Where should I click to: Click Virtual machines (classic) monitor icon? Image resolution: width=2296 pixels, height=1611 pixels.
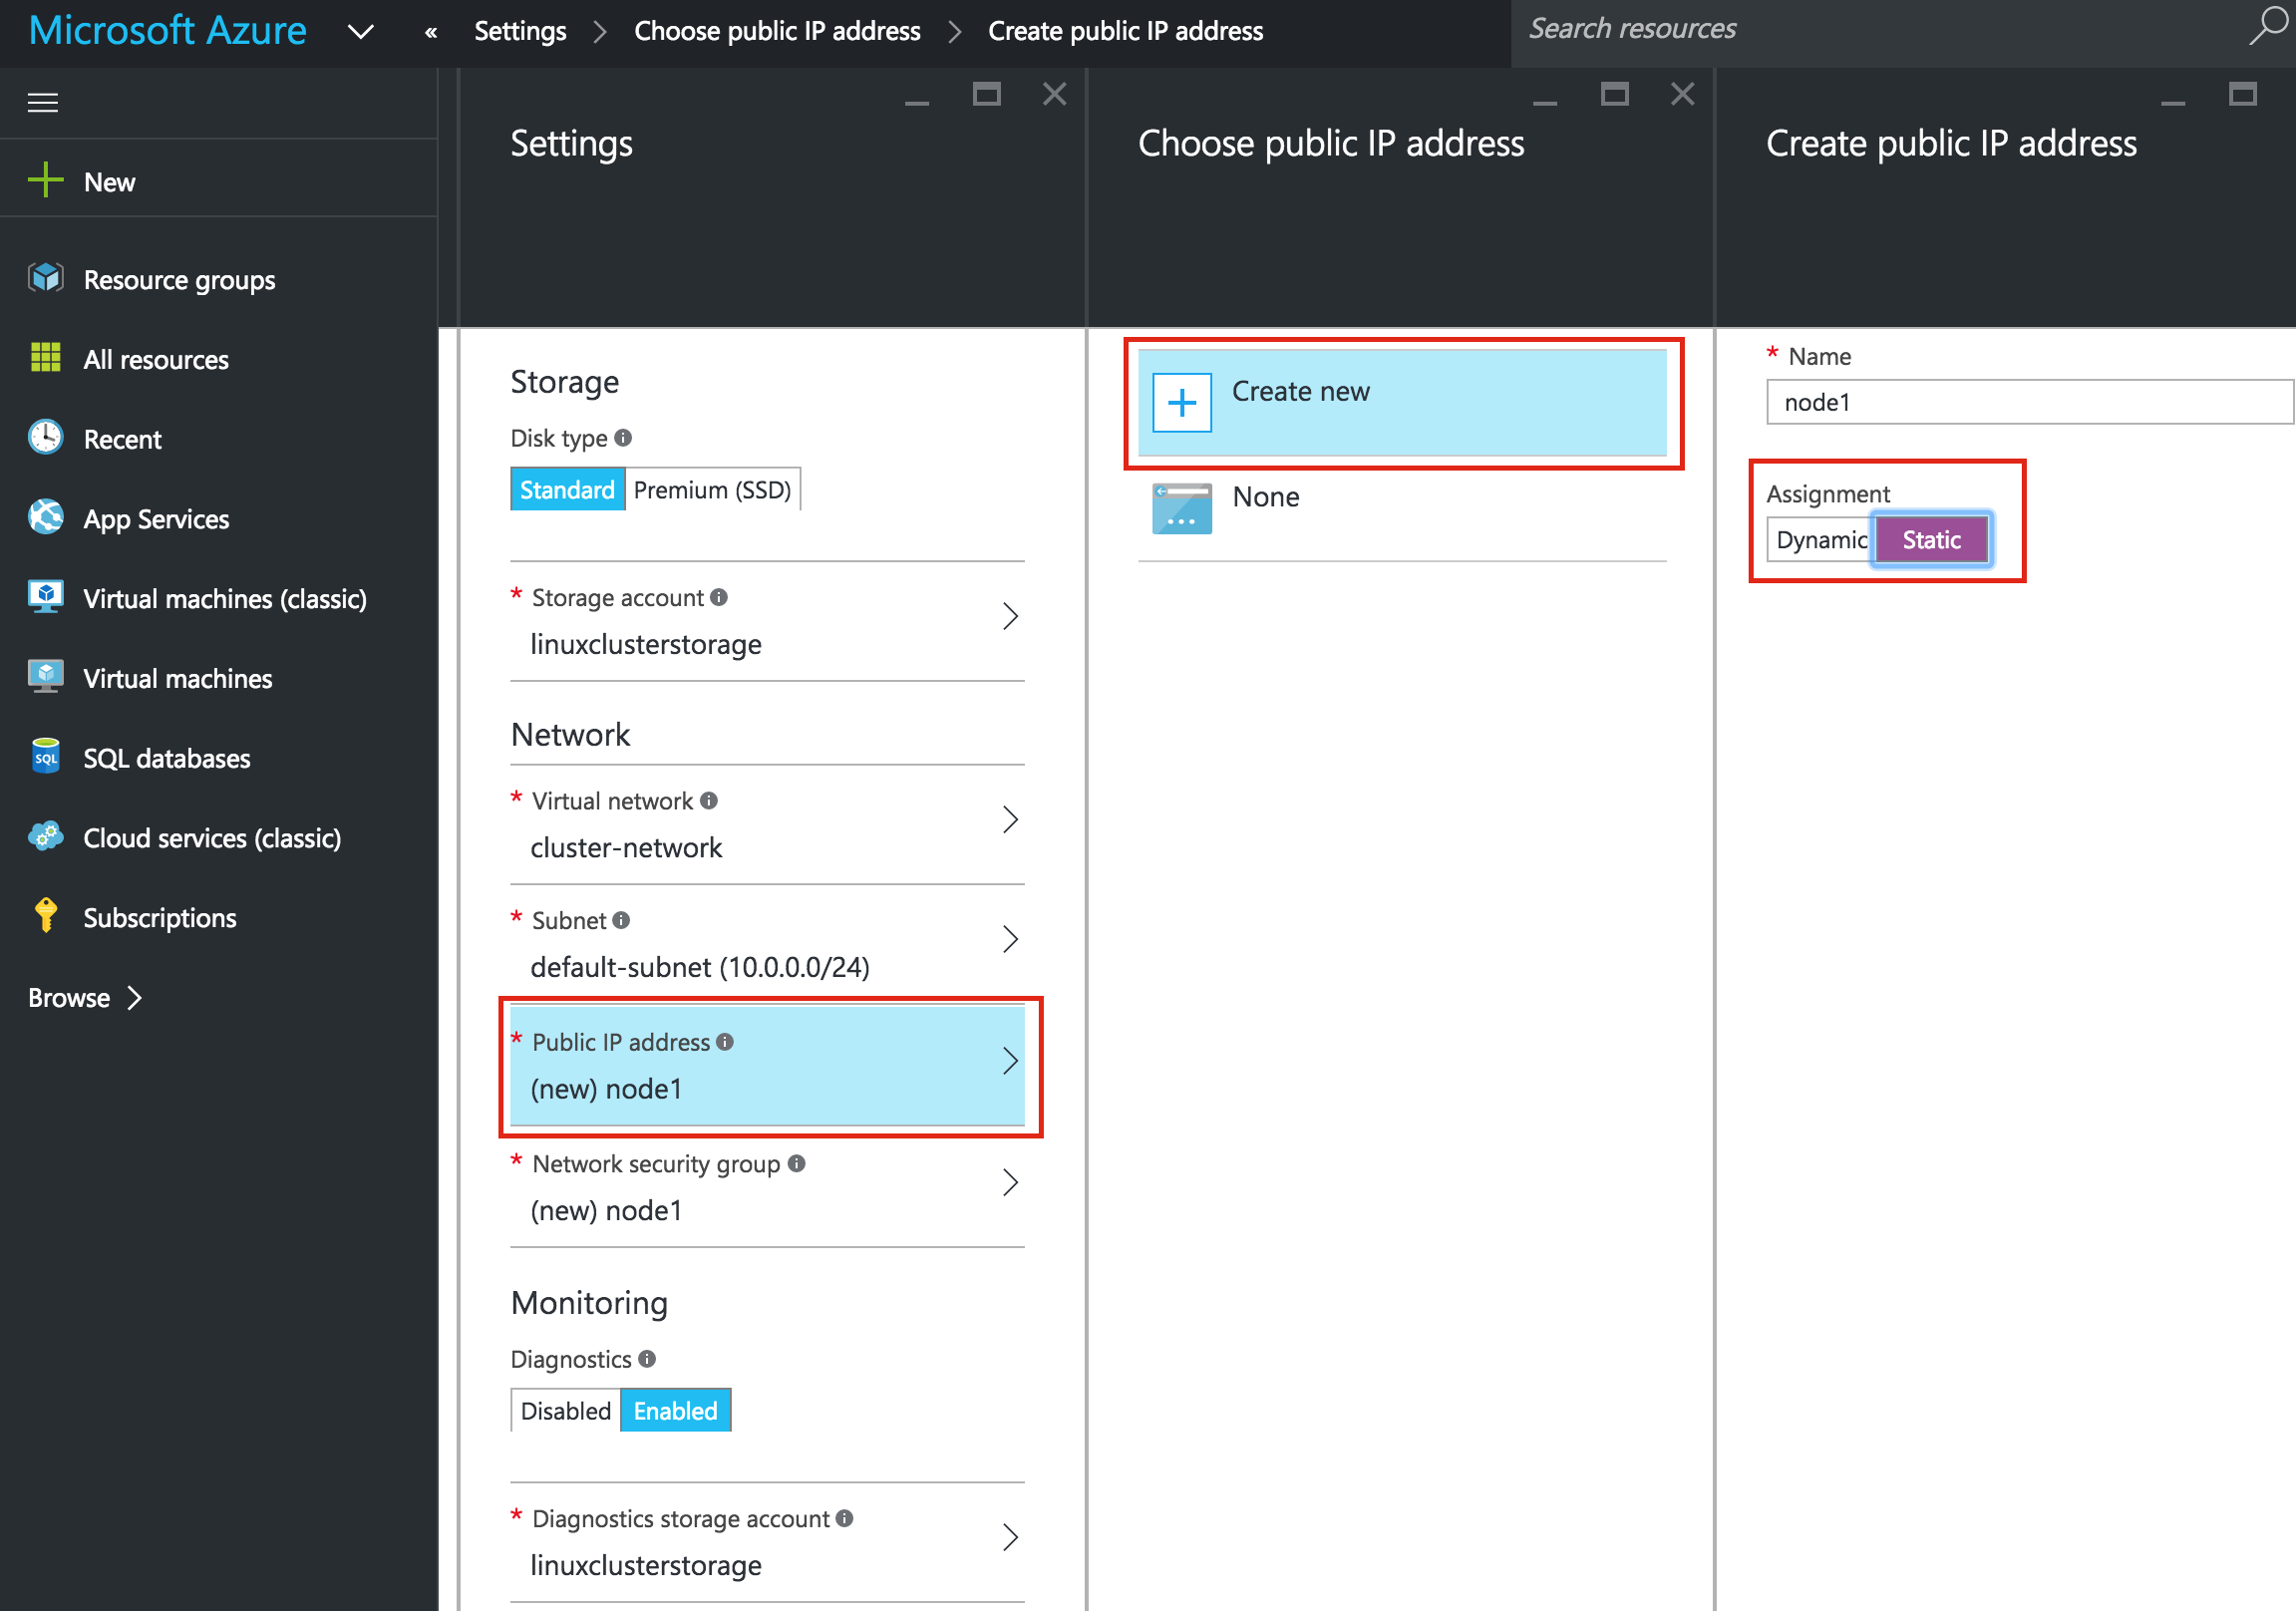coord(46,598)
